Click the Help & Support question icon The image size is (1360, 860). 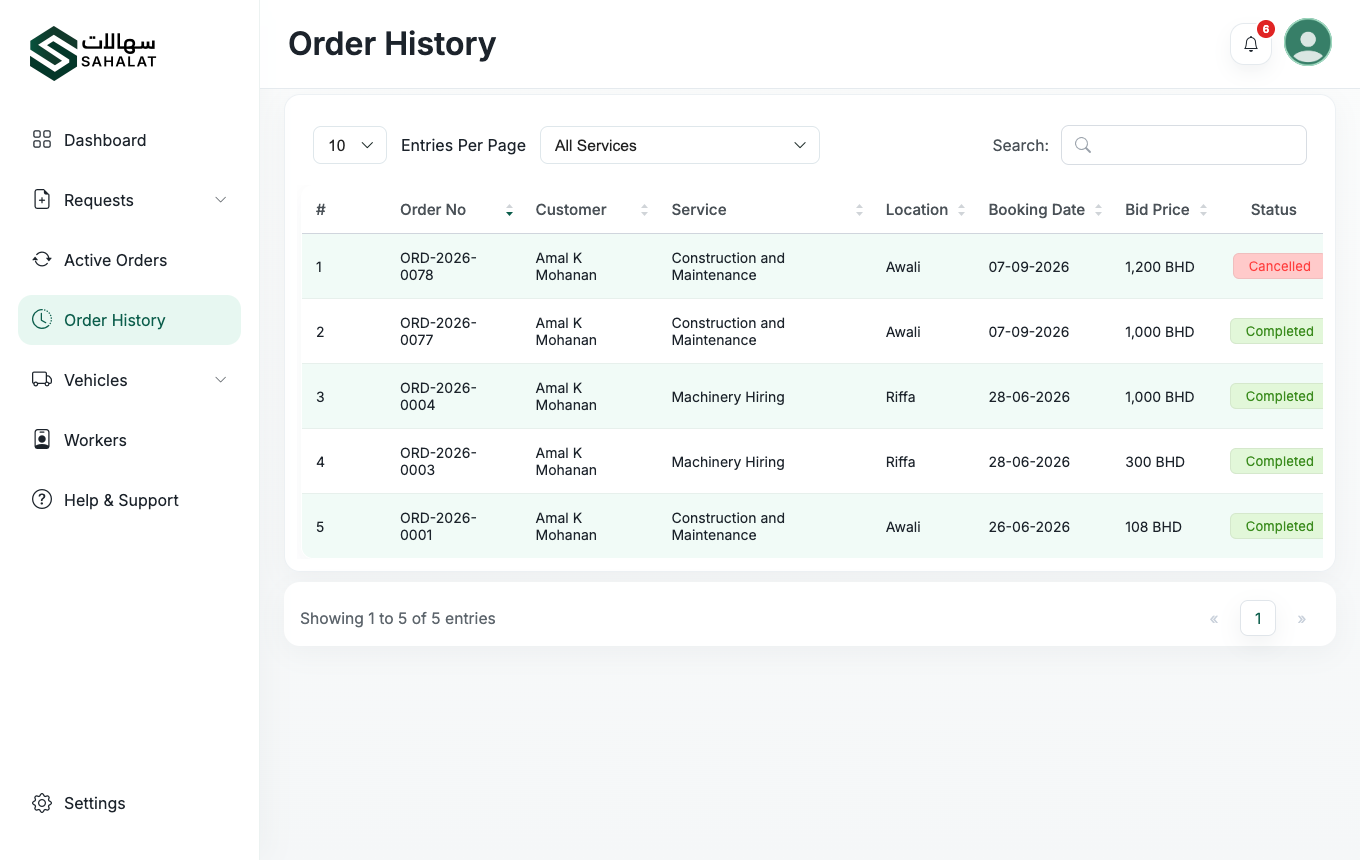point(42,500)
